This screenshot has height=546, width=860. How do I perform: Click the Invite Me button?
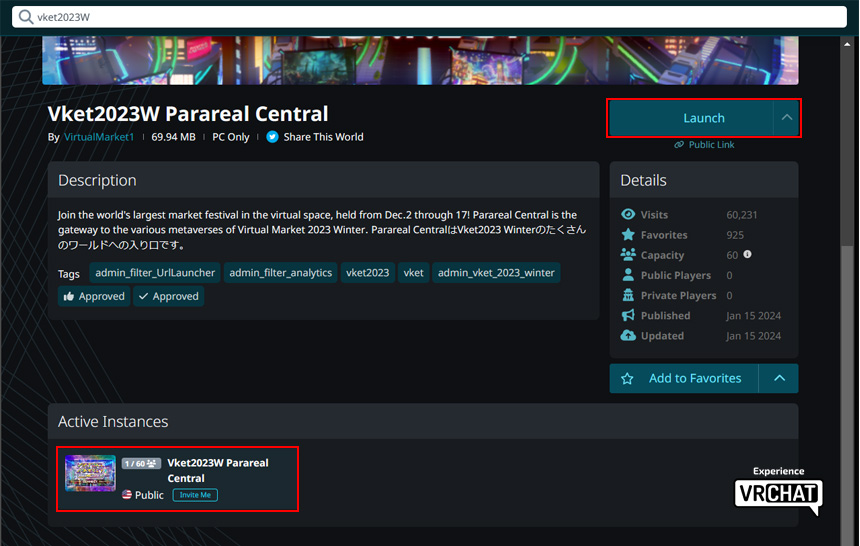pyautogui.click(x=195, y=495)
